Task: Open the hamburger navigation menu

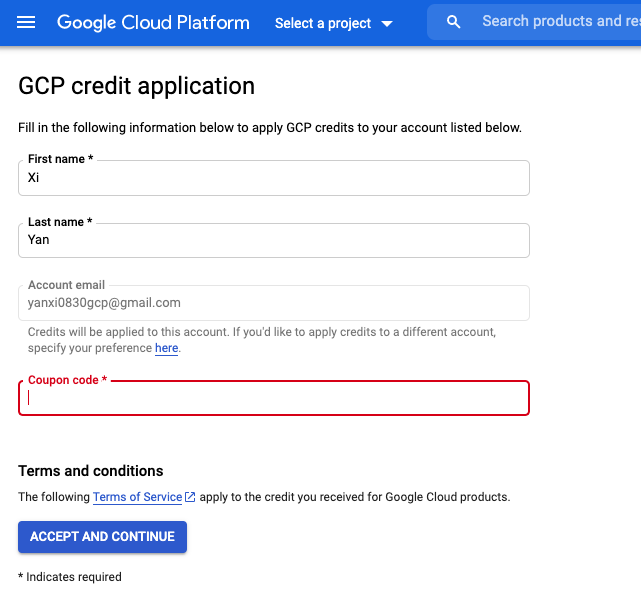Action: pyautogui.click(x=26, y=22)
